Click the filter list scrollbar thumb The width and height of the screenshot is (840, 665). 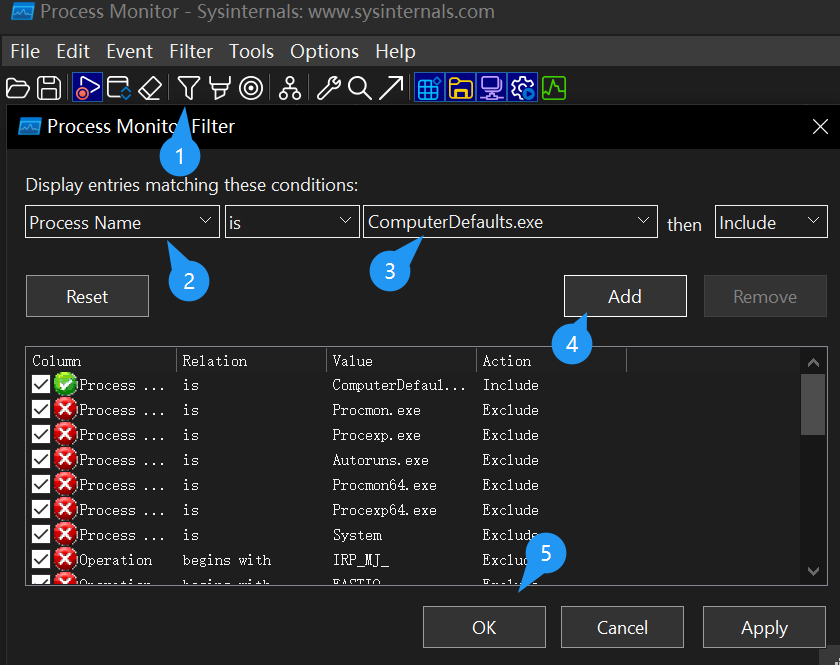pos(813,405)
